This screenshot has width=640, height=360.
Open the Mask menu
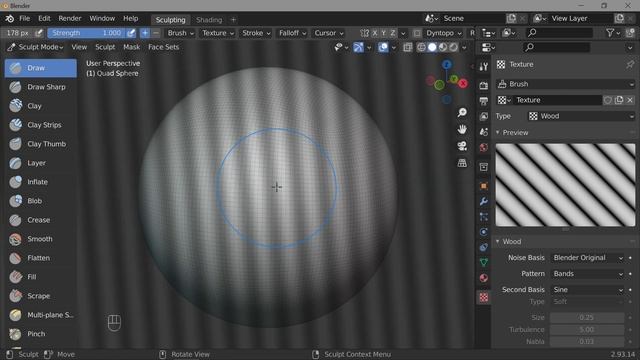[131, 47]
